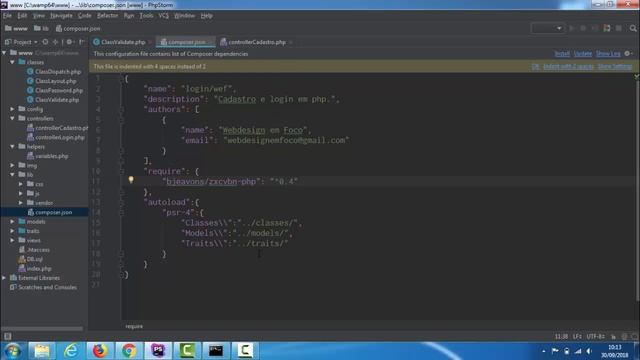This screenshot has width=640, height=360.
Task: Open the Navigate menu
Action: [x=61, y=16]
